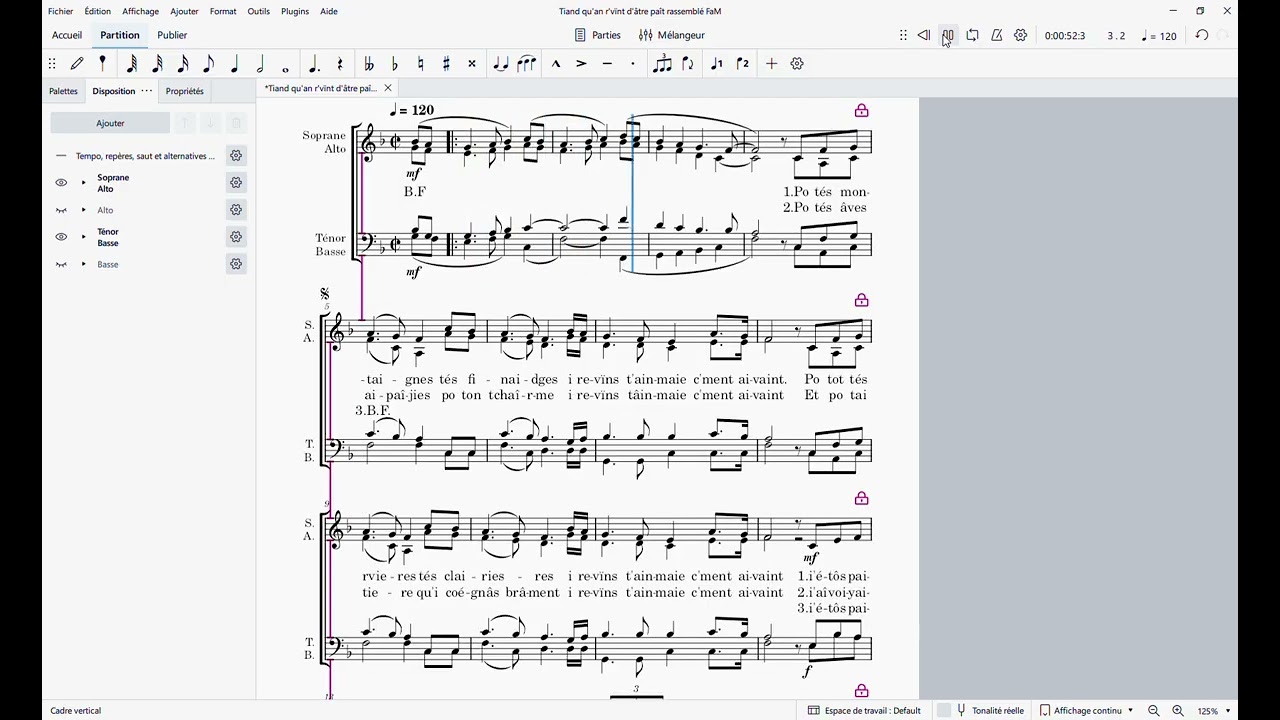The image size is (1280, 720).
Task: Add staccato articulation
Action: [632, 63]
